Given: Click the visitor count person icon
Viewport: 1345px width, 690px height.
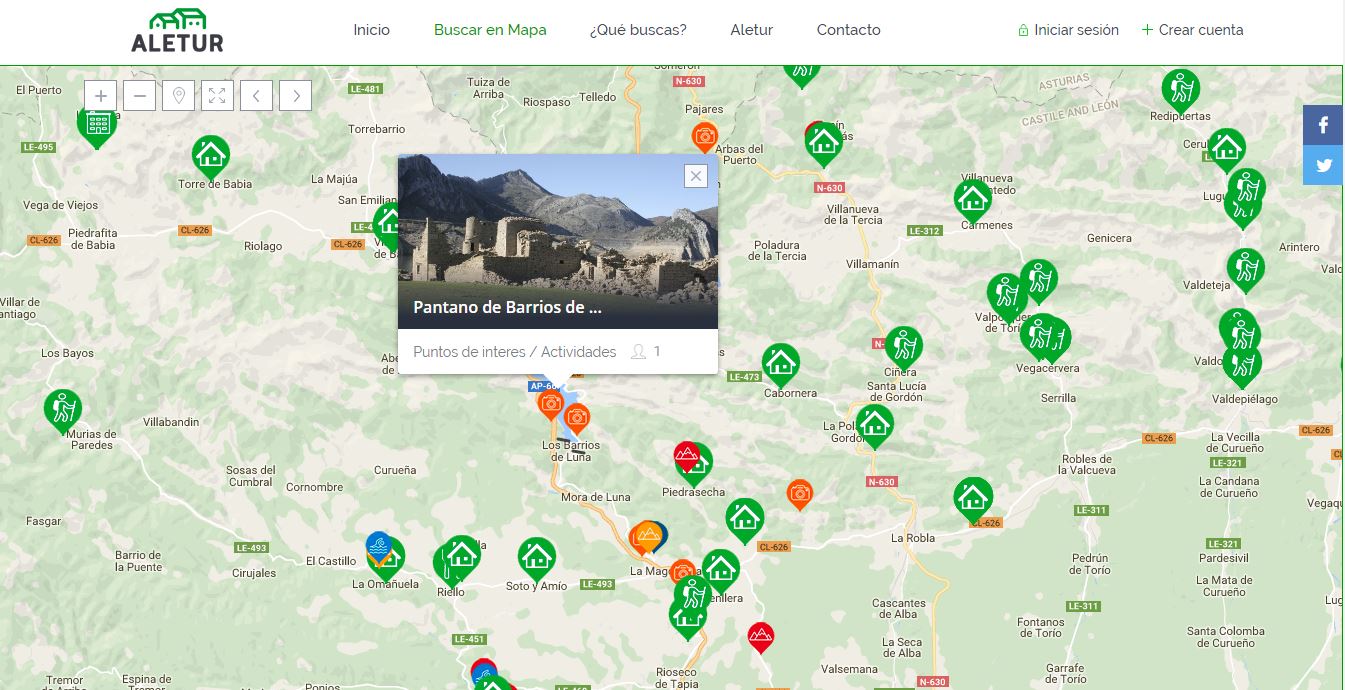Looking at the screenshot, I should (x=638, y=351).
